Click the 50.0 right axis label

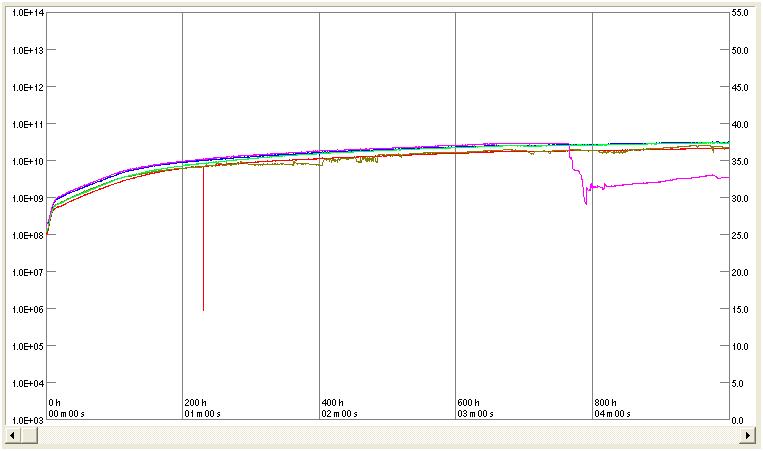(740, 50)
